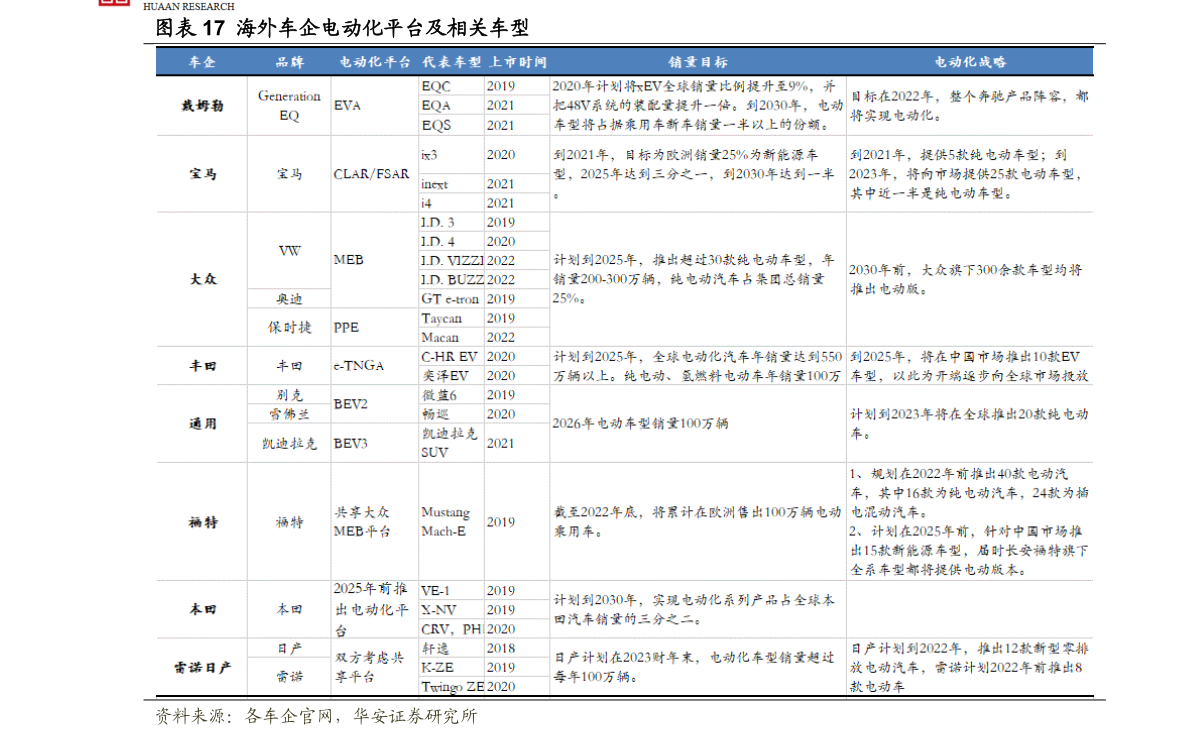Viewport: 1191px width, 745px height.
Task: Click the 雪佛兰 brand cell
Action: pos(289,415)
